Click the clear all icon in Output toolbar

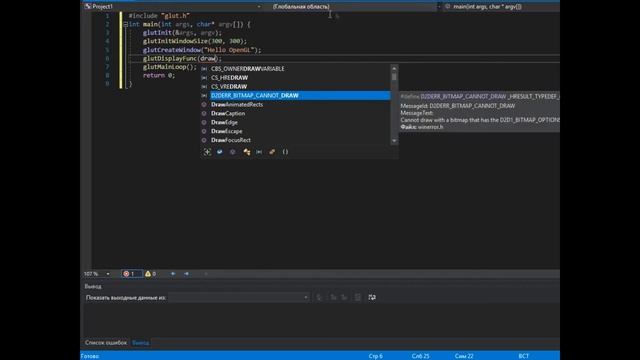[x=358, y=298]
